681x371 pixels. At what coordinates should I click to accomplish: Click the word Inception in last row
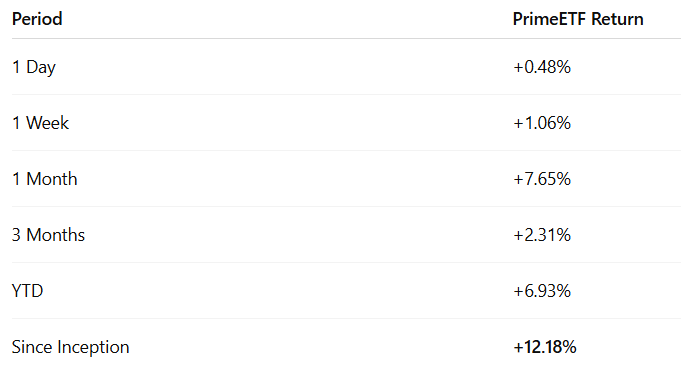tap(93, 347)
